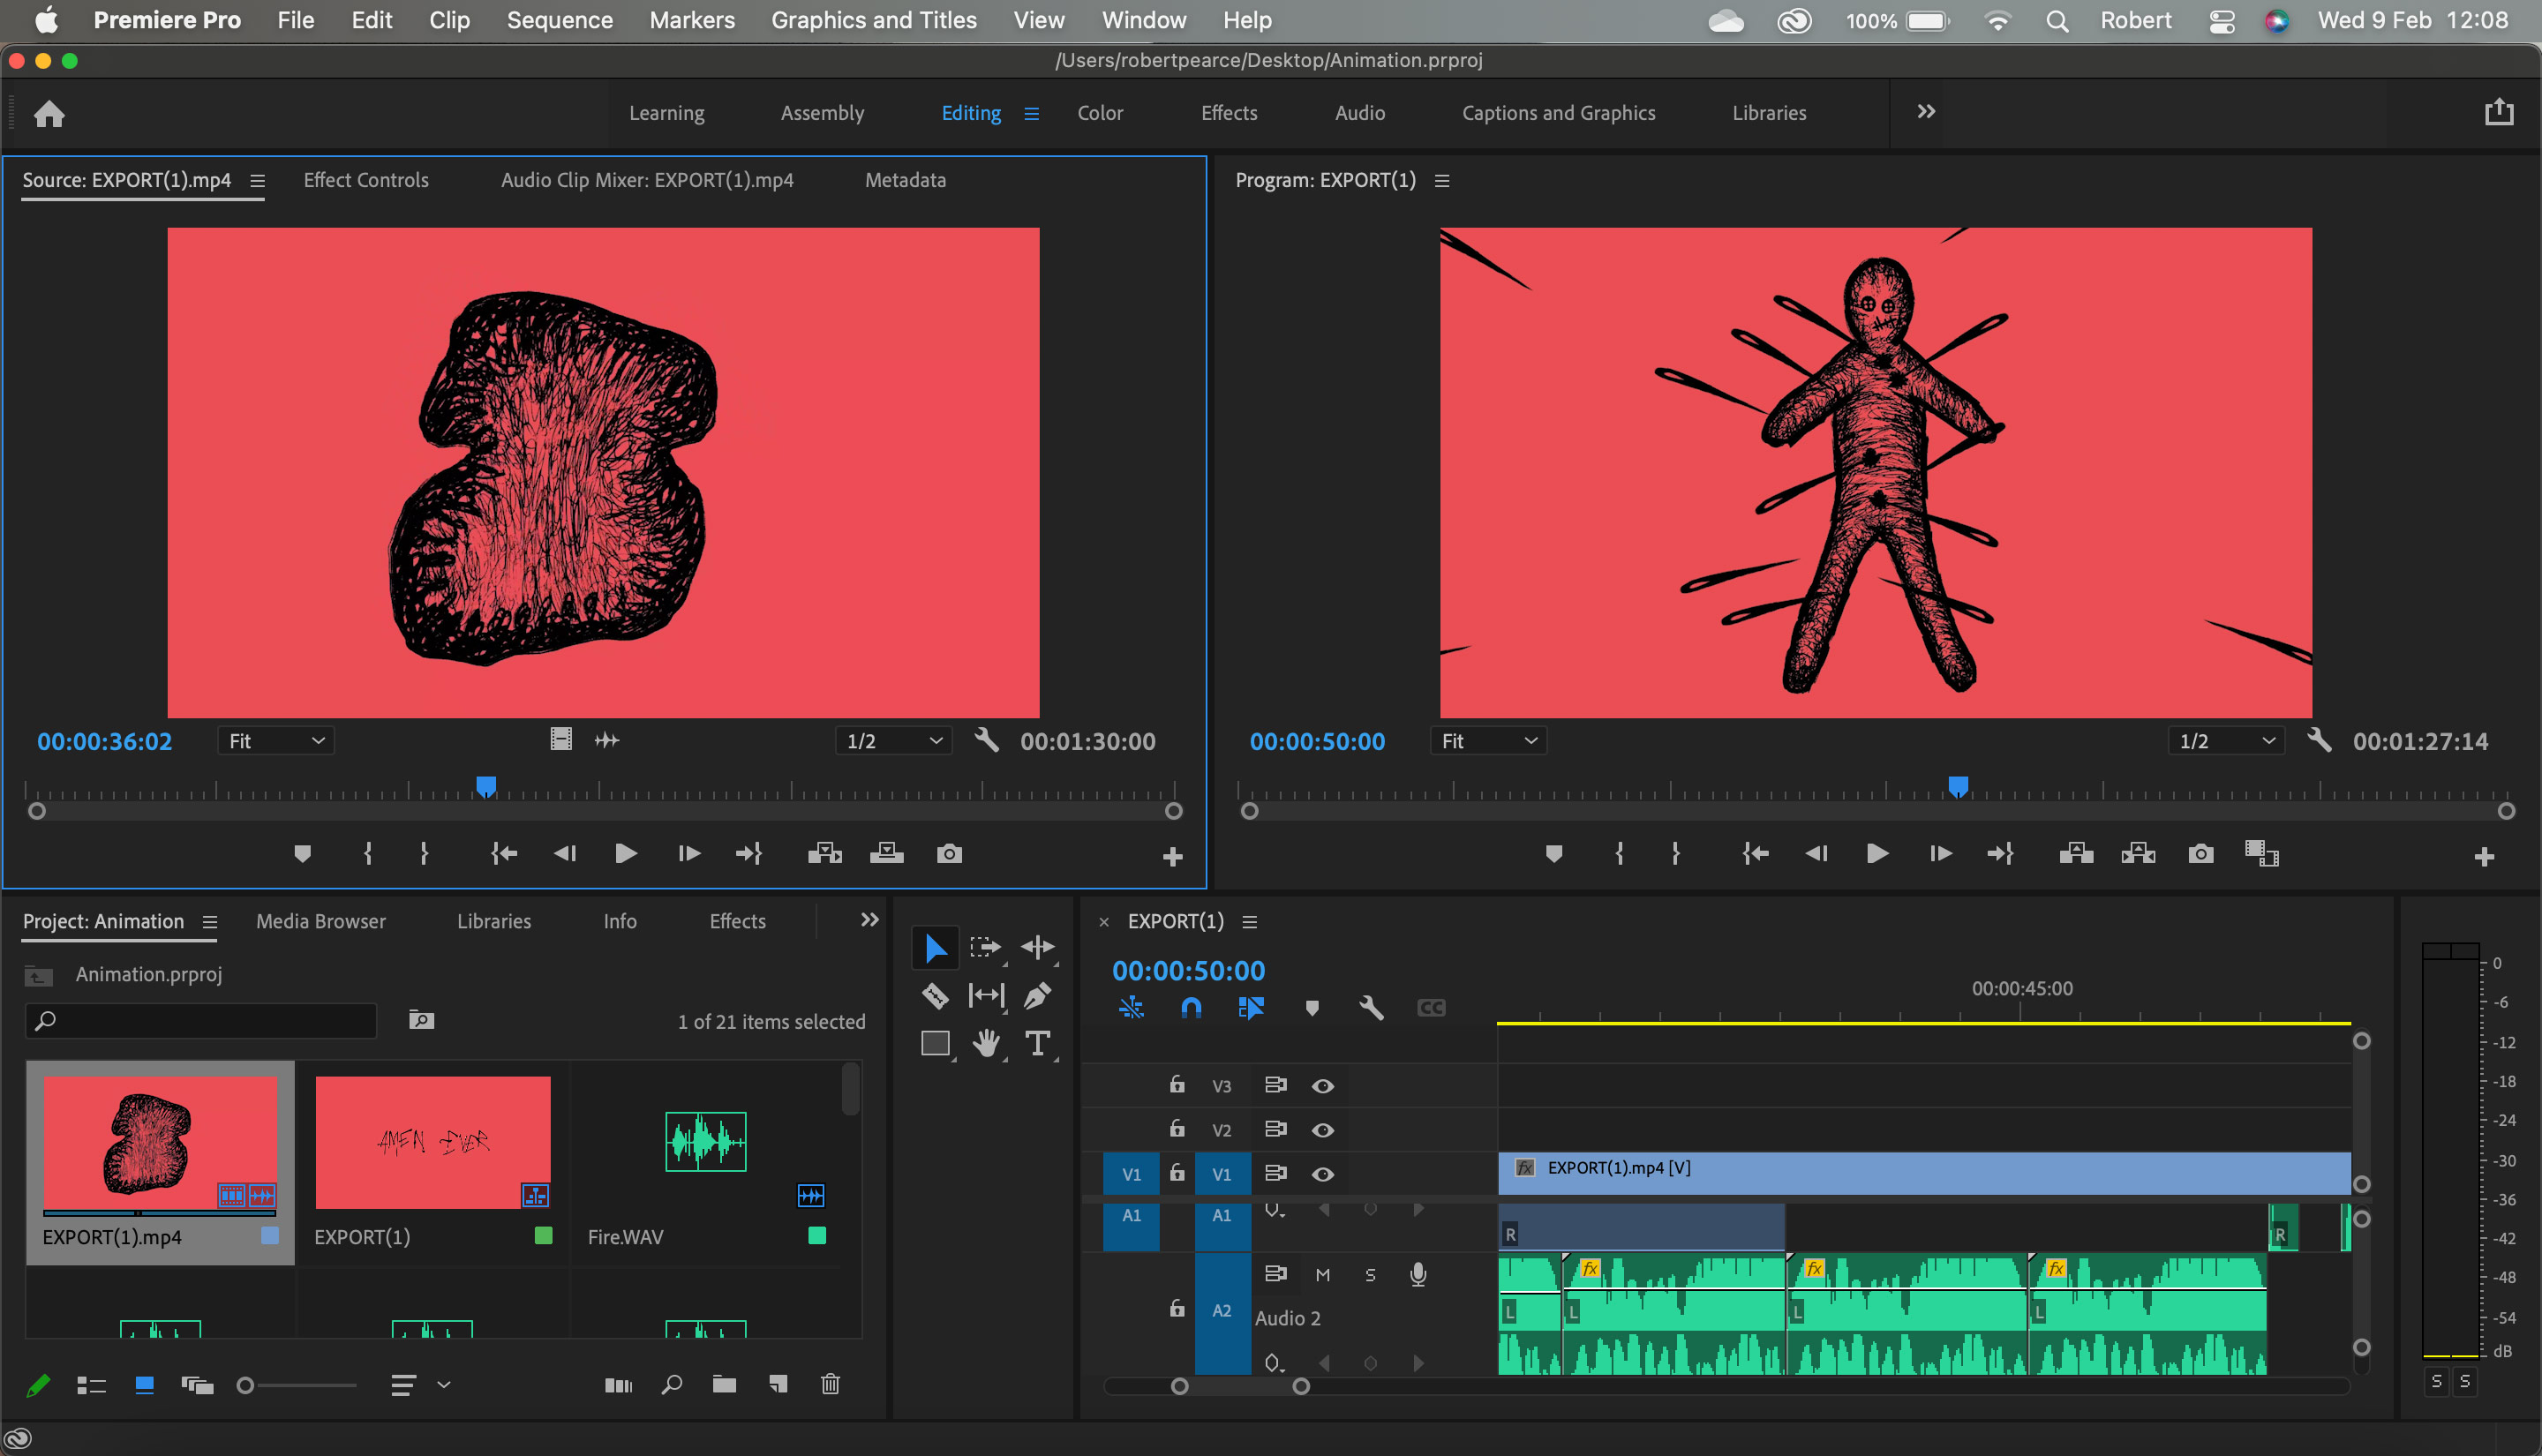Viewport: 2542px width, 1456px height.
Task: Click the Project panel search field
Action: (x=201, y=1020)
